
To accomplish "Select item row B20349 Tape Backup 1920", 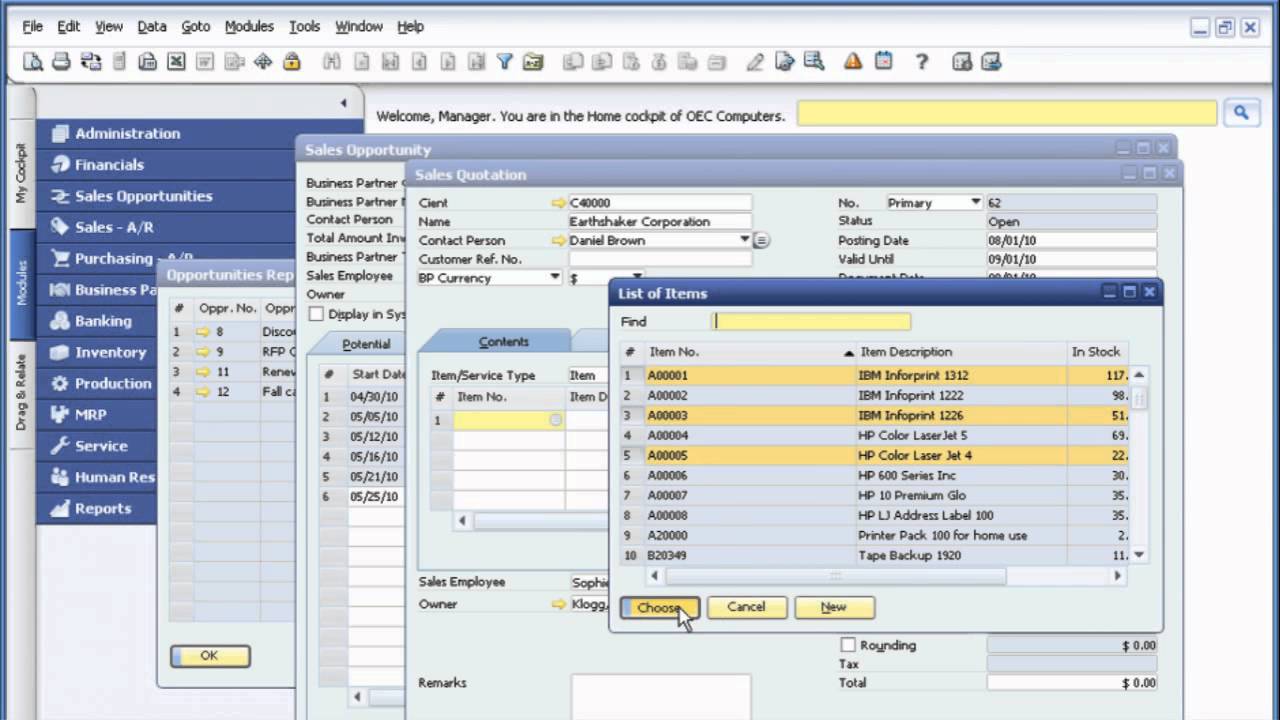I will (x=874, y=555).
